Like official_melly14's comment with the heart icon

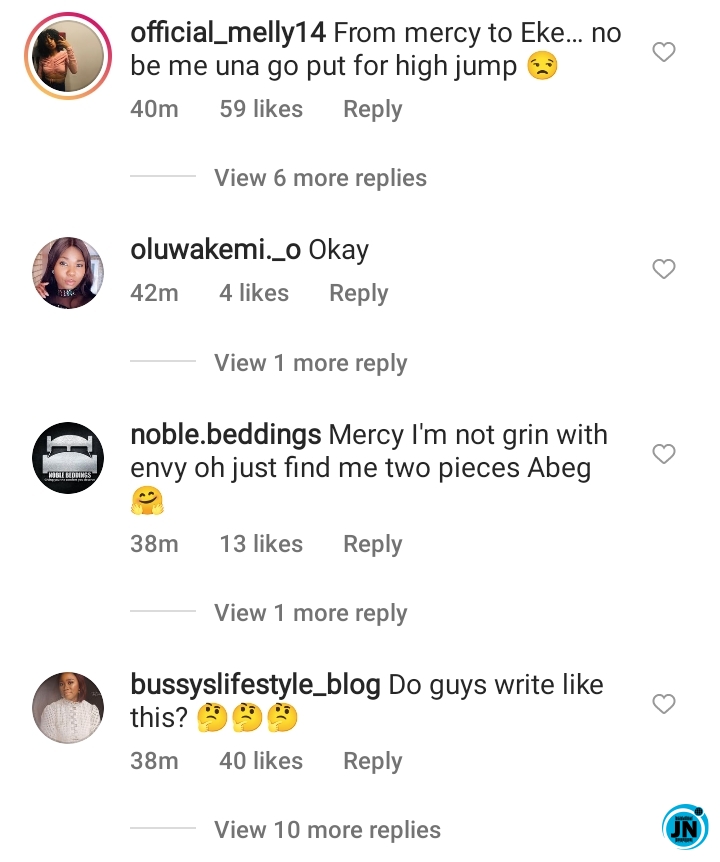[x=663, y=52]
